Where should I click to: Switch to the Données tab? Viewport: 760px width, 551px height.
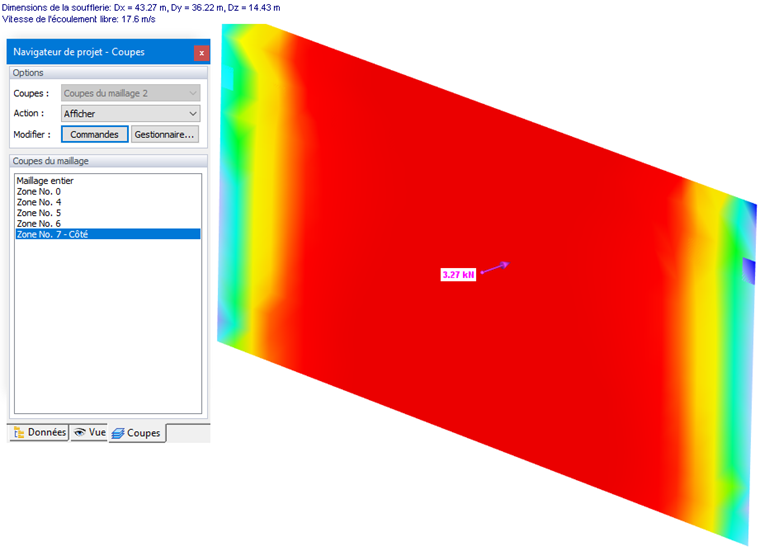click(40, 432)
